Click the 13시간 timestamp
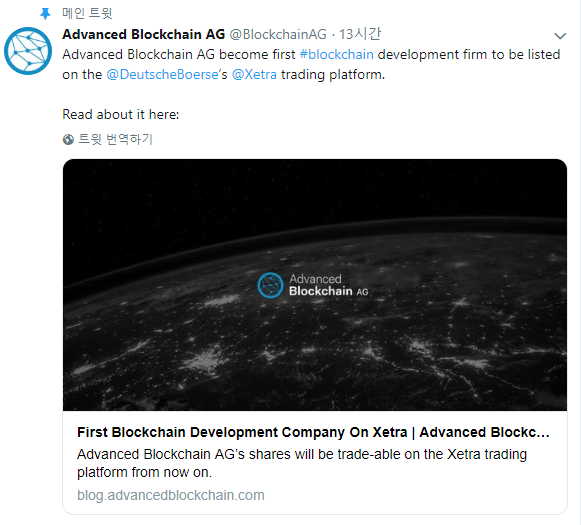The height and width of the screenshot is (525, 581). (360, 34)
